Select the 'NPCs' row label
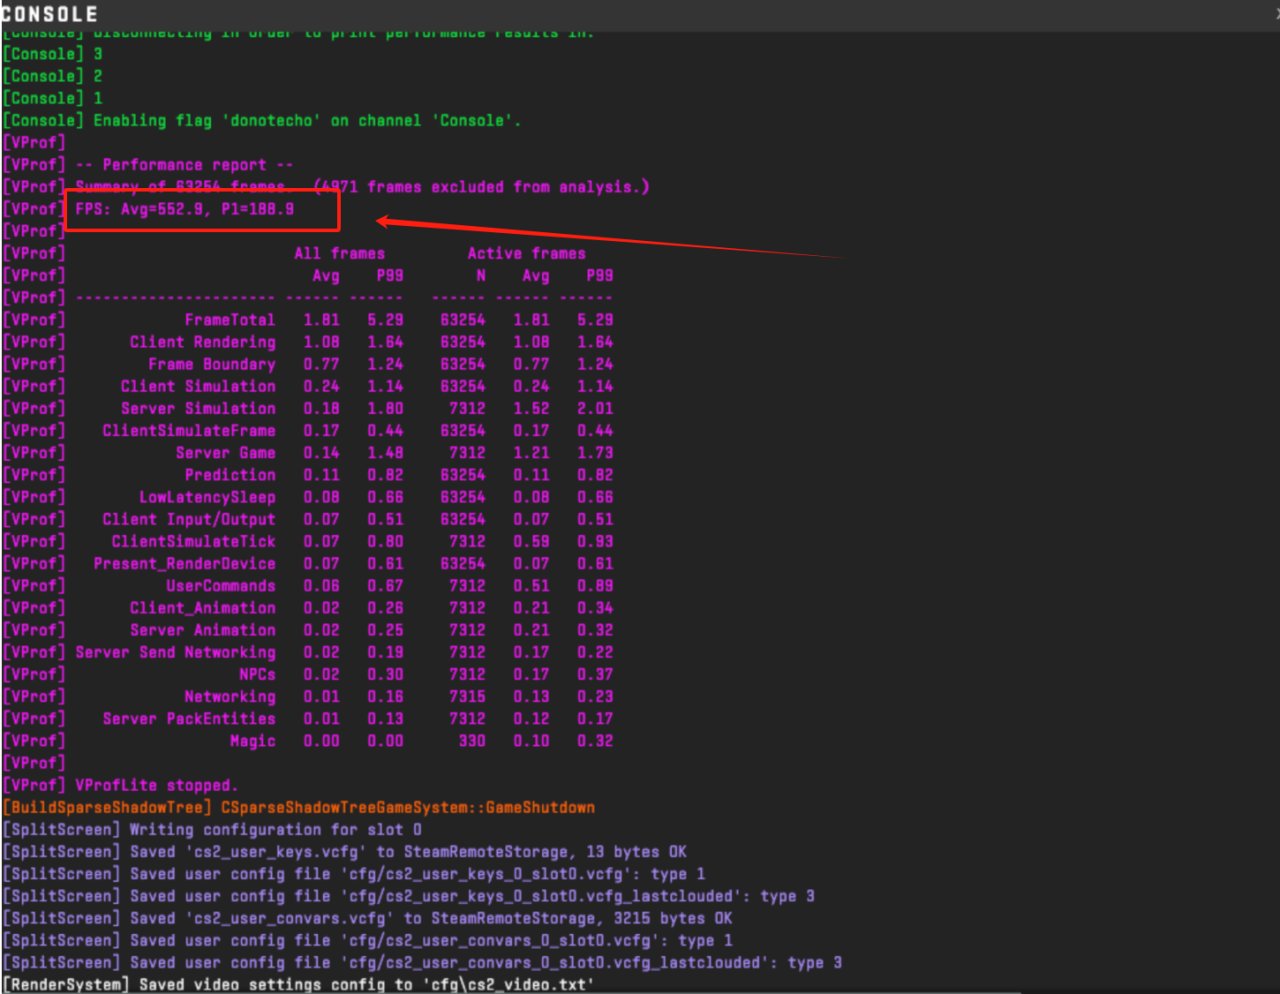1280x994 pixels. [257, 674]
